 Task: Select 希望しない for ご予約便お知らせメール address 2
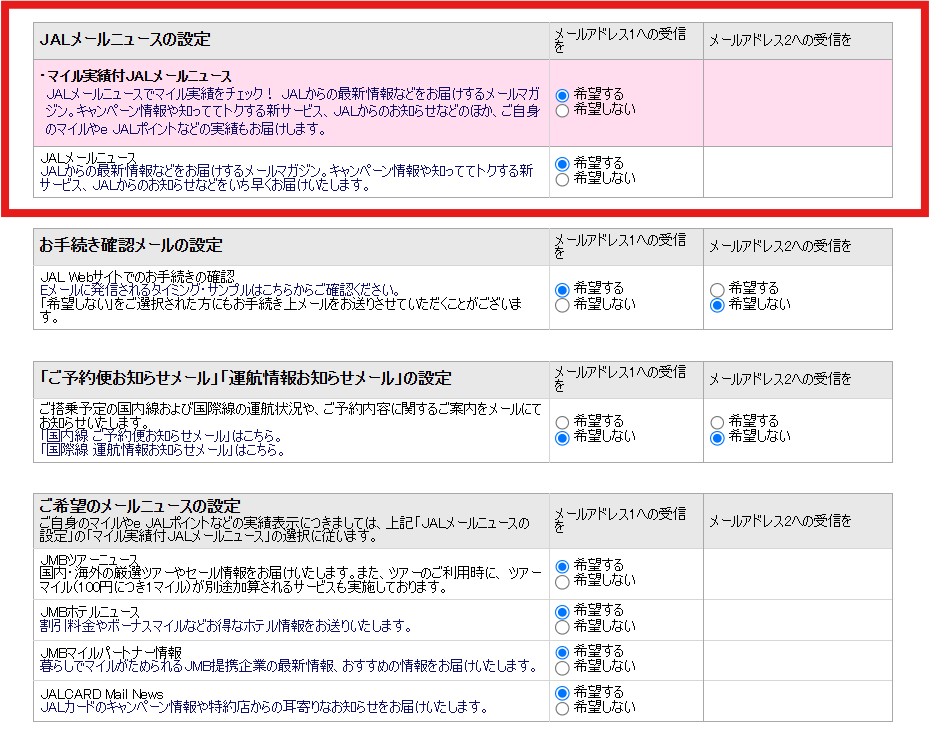(x=716, y=437)
